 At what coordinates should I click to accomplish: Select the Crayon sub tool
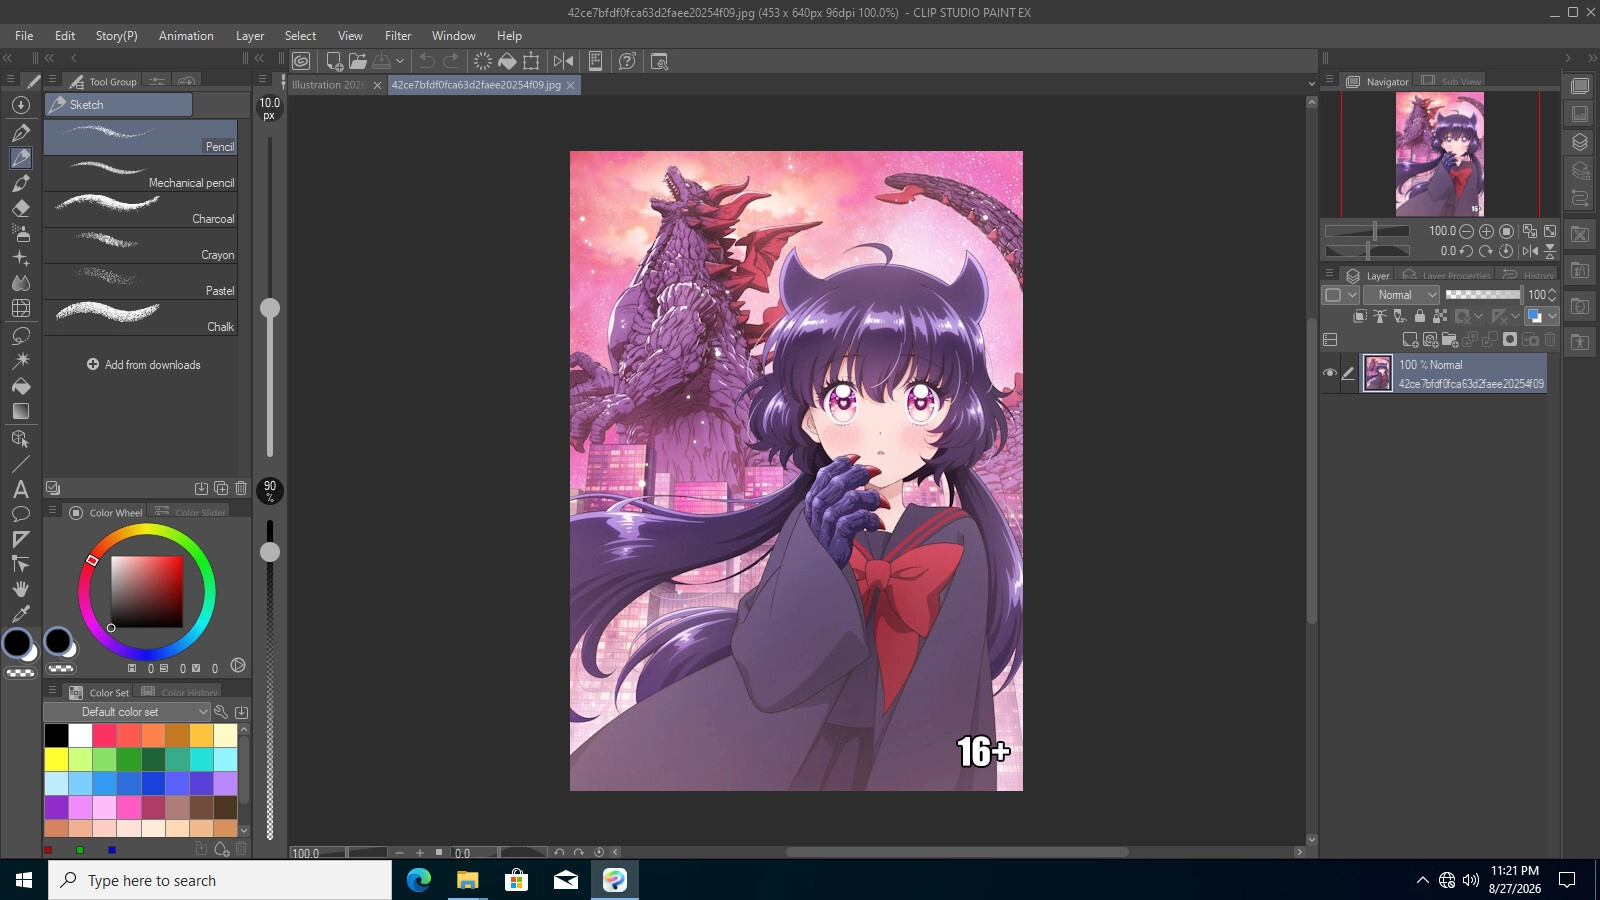[x=141, y=246]
